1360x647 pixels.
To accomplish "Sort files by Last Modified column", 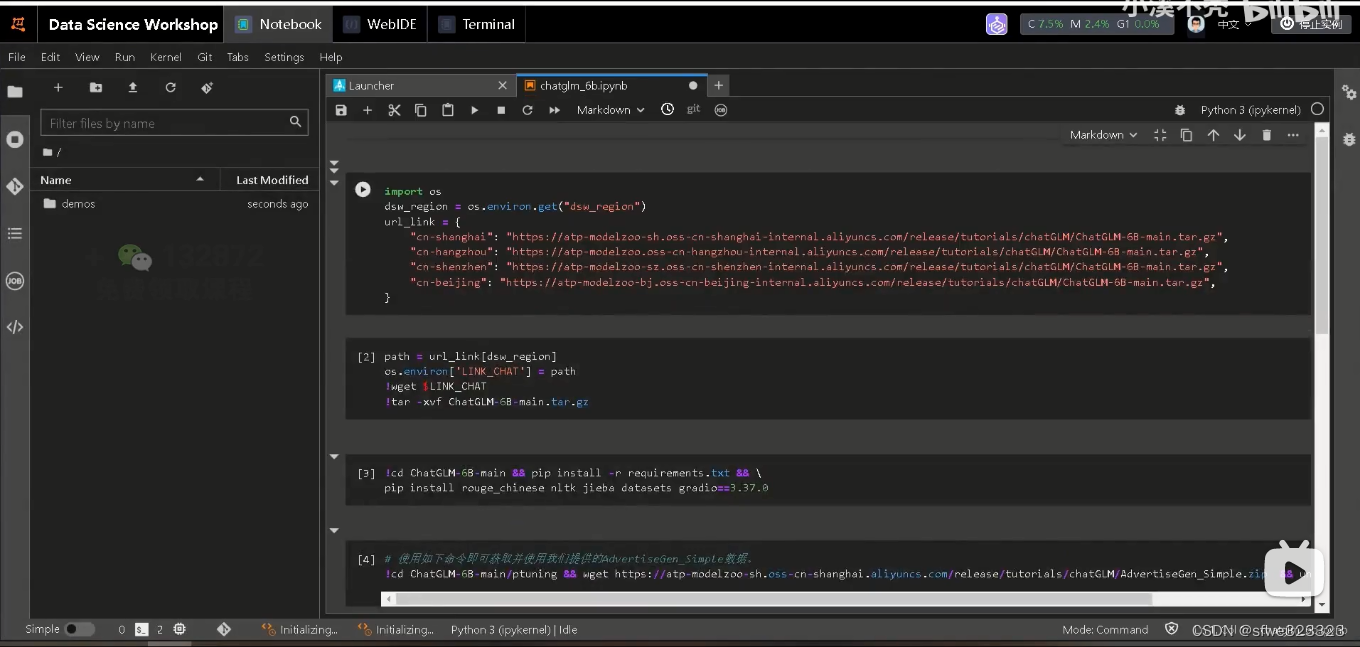I will (x=270, y=180).
